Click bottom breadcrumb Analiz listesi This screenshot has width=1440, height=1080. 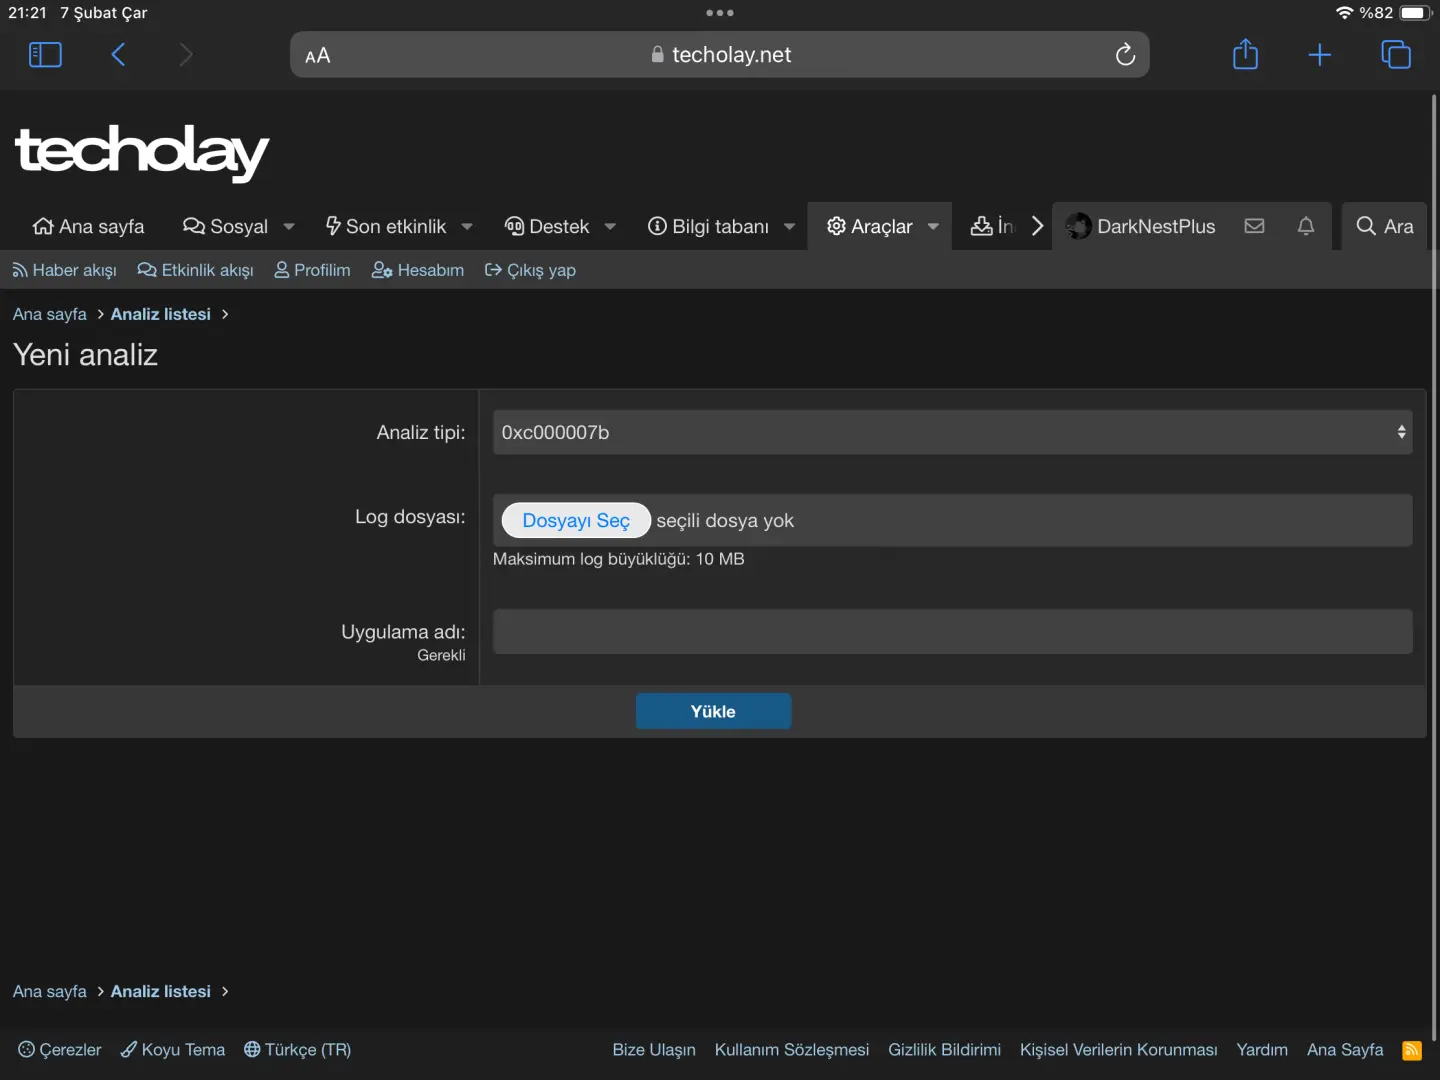161,991
